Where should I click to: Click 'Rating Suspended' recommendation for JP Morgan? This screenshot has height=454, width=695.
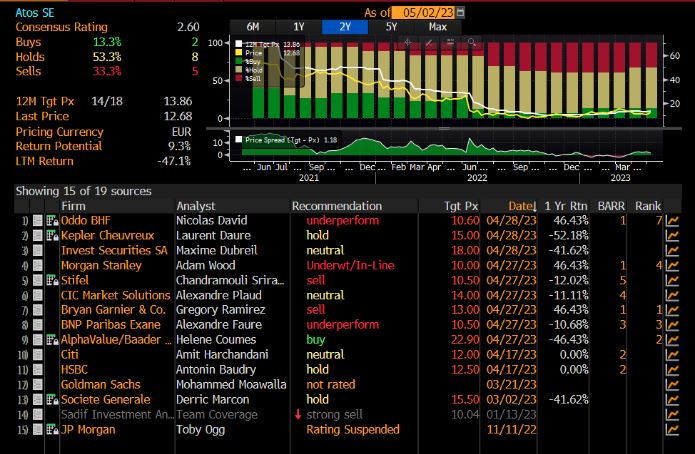(x=353, y=430)
